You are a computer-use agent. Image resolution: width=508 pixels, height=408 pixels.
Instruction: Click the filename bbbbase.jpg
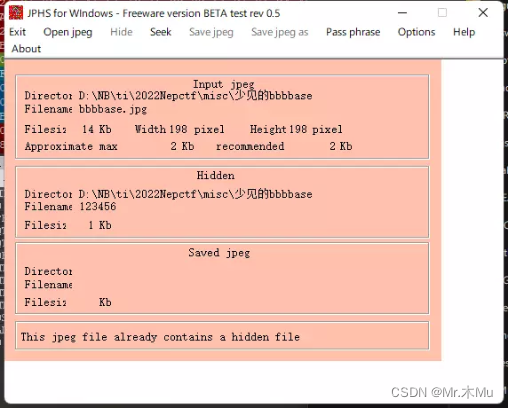113,109
